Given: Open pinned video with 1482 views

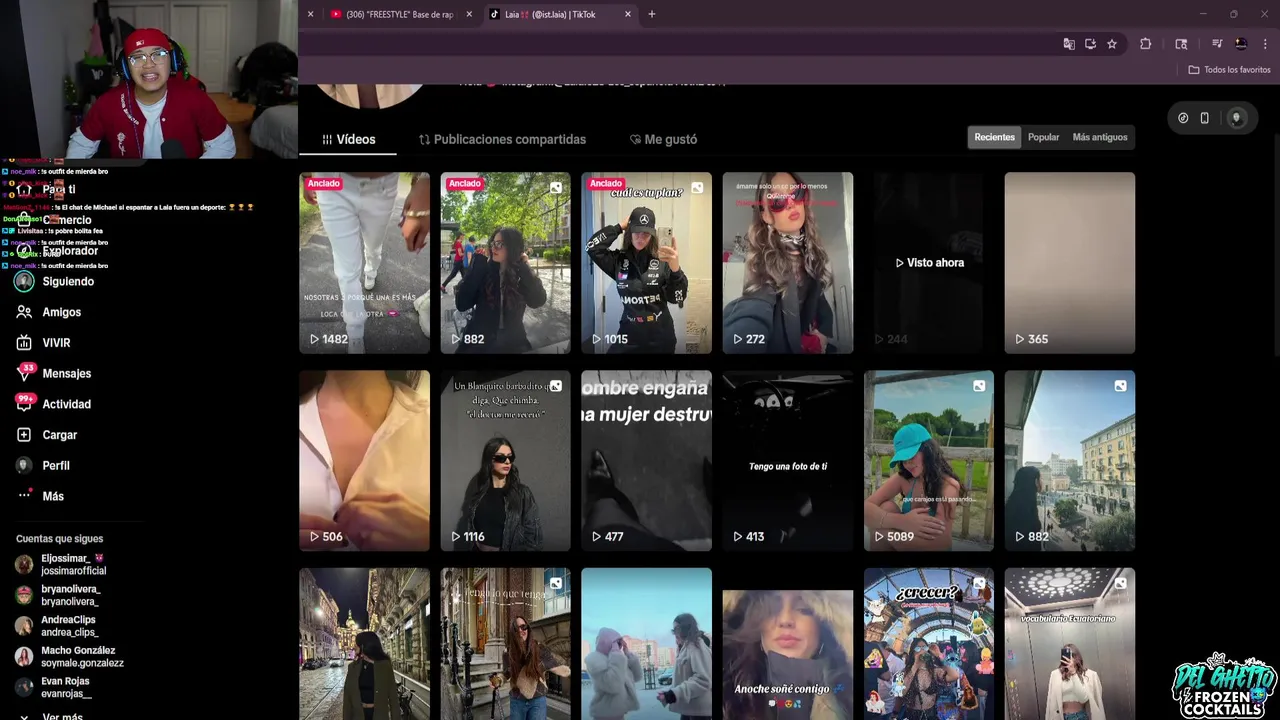Looking at the screenshot, I should (364, 263).
